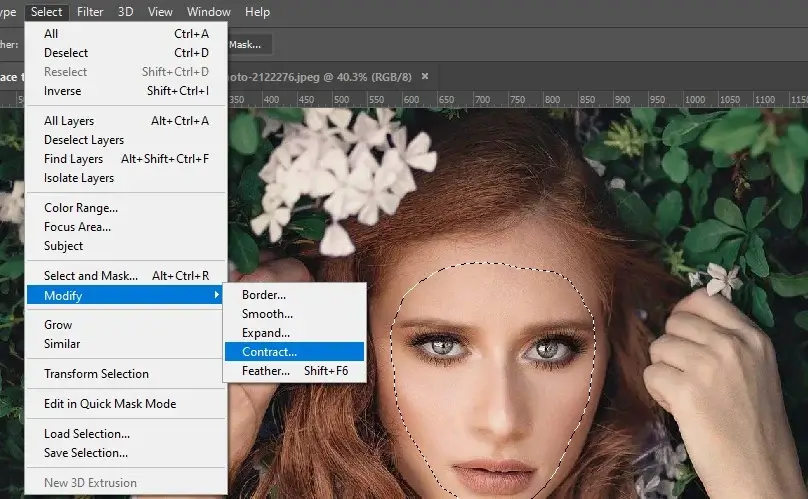Open the 3D menu
This screenshot has width=808, height=499.
[x=125, y=11]
